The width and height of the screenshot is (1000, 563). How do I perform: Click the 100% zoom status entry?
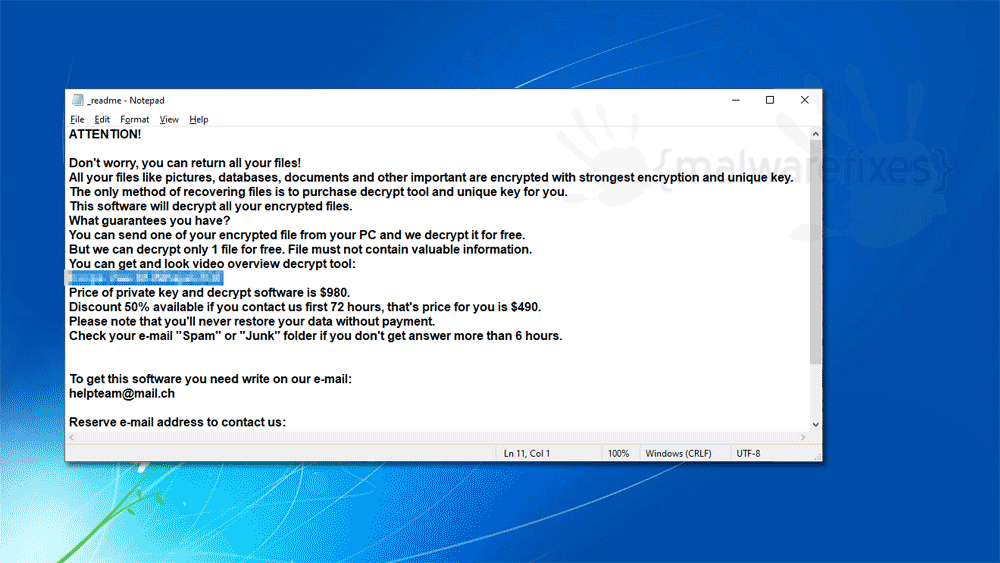point(618,453)
